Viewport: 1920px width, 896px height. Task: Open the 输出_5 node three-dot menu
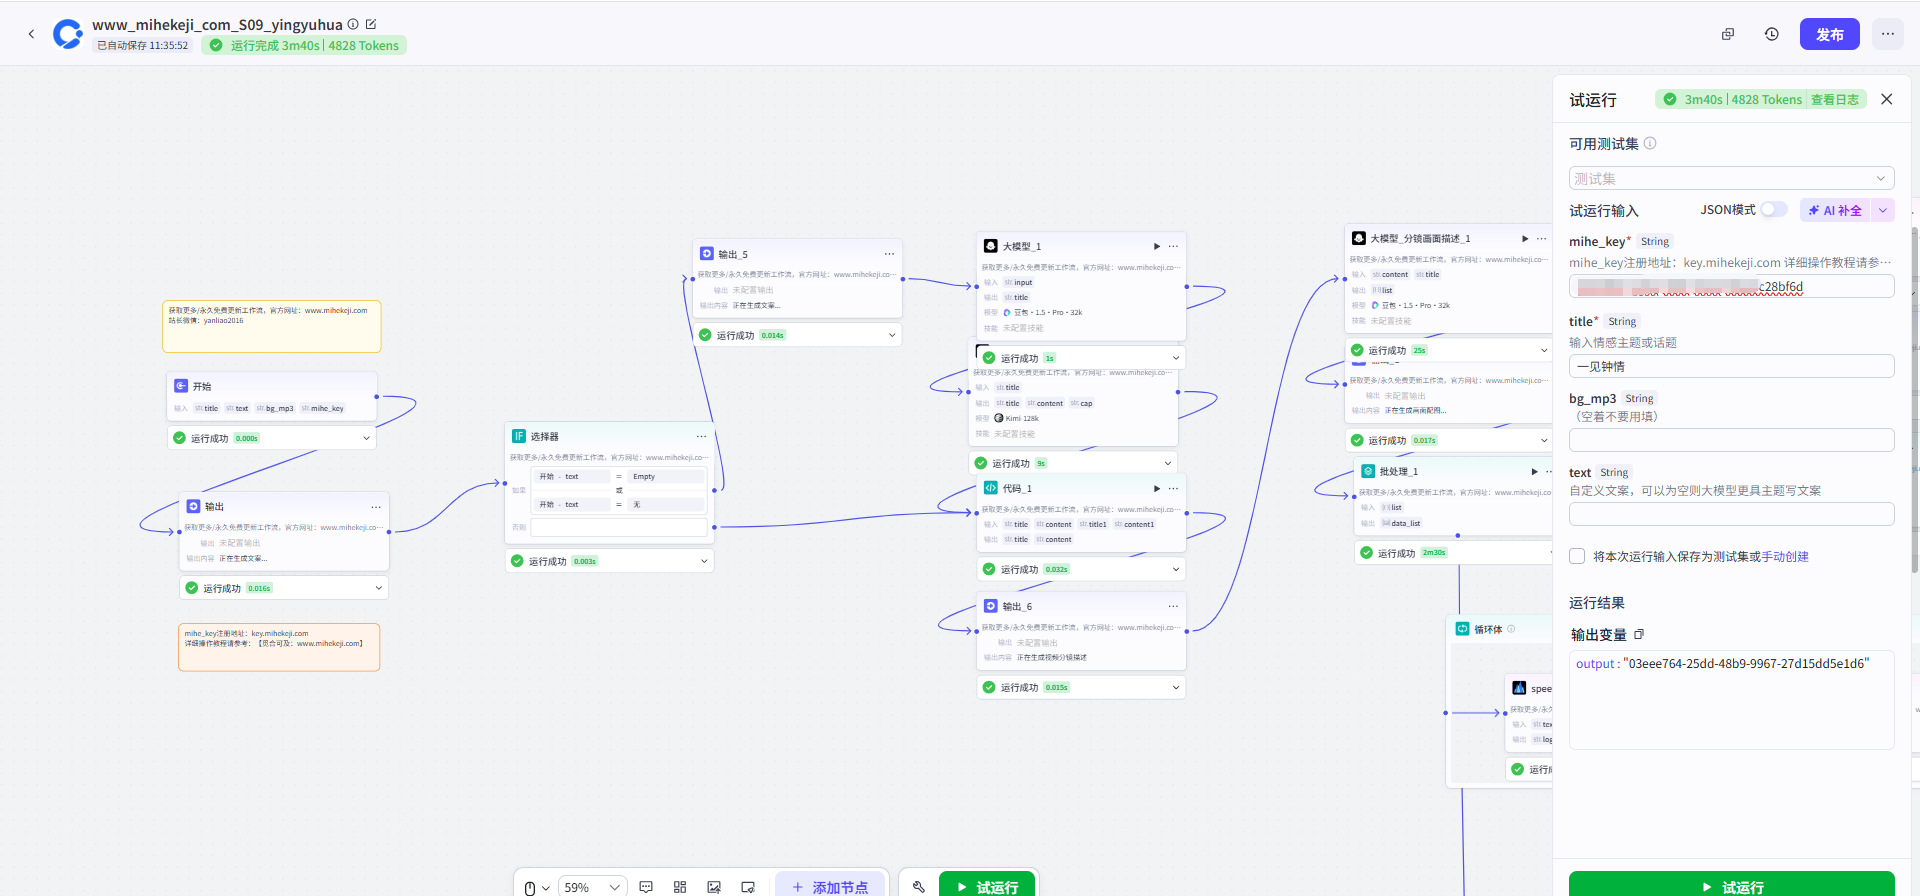[889, 254]
